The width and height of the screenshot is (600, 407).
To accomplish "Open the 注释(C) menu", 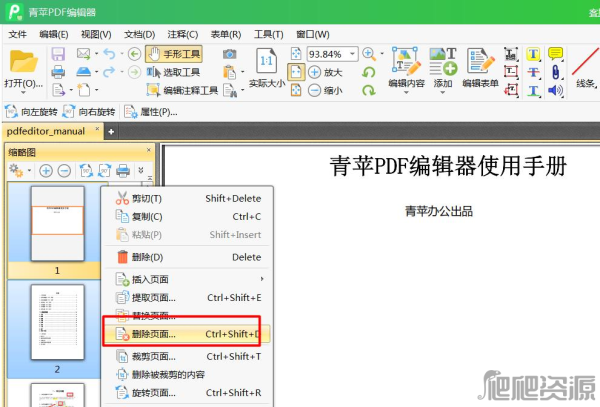I will tap(183, 34).
